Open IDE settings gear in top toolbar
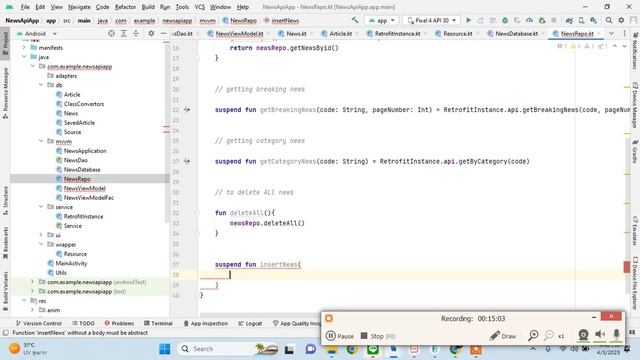The height and width of the screenshot is (360, 640). (x=621, y=20)
